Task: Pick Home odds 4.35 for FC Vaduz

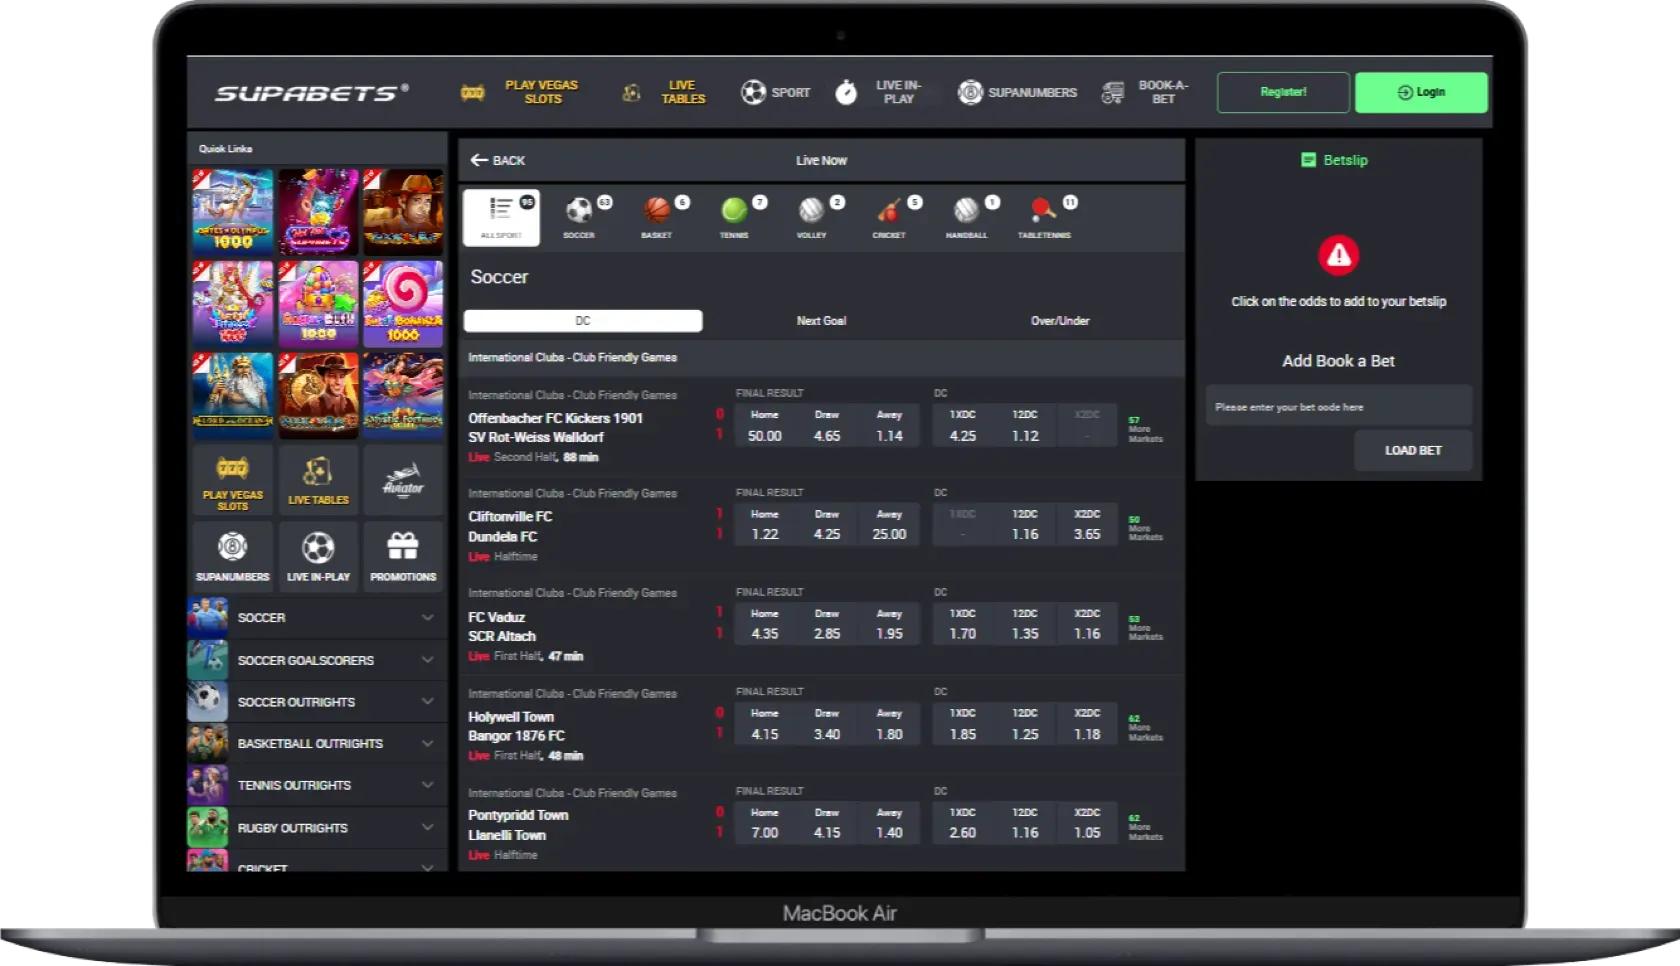Action: click(x=764, y=624)
